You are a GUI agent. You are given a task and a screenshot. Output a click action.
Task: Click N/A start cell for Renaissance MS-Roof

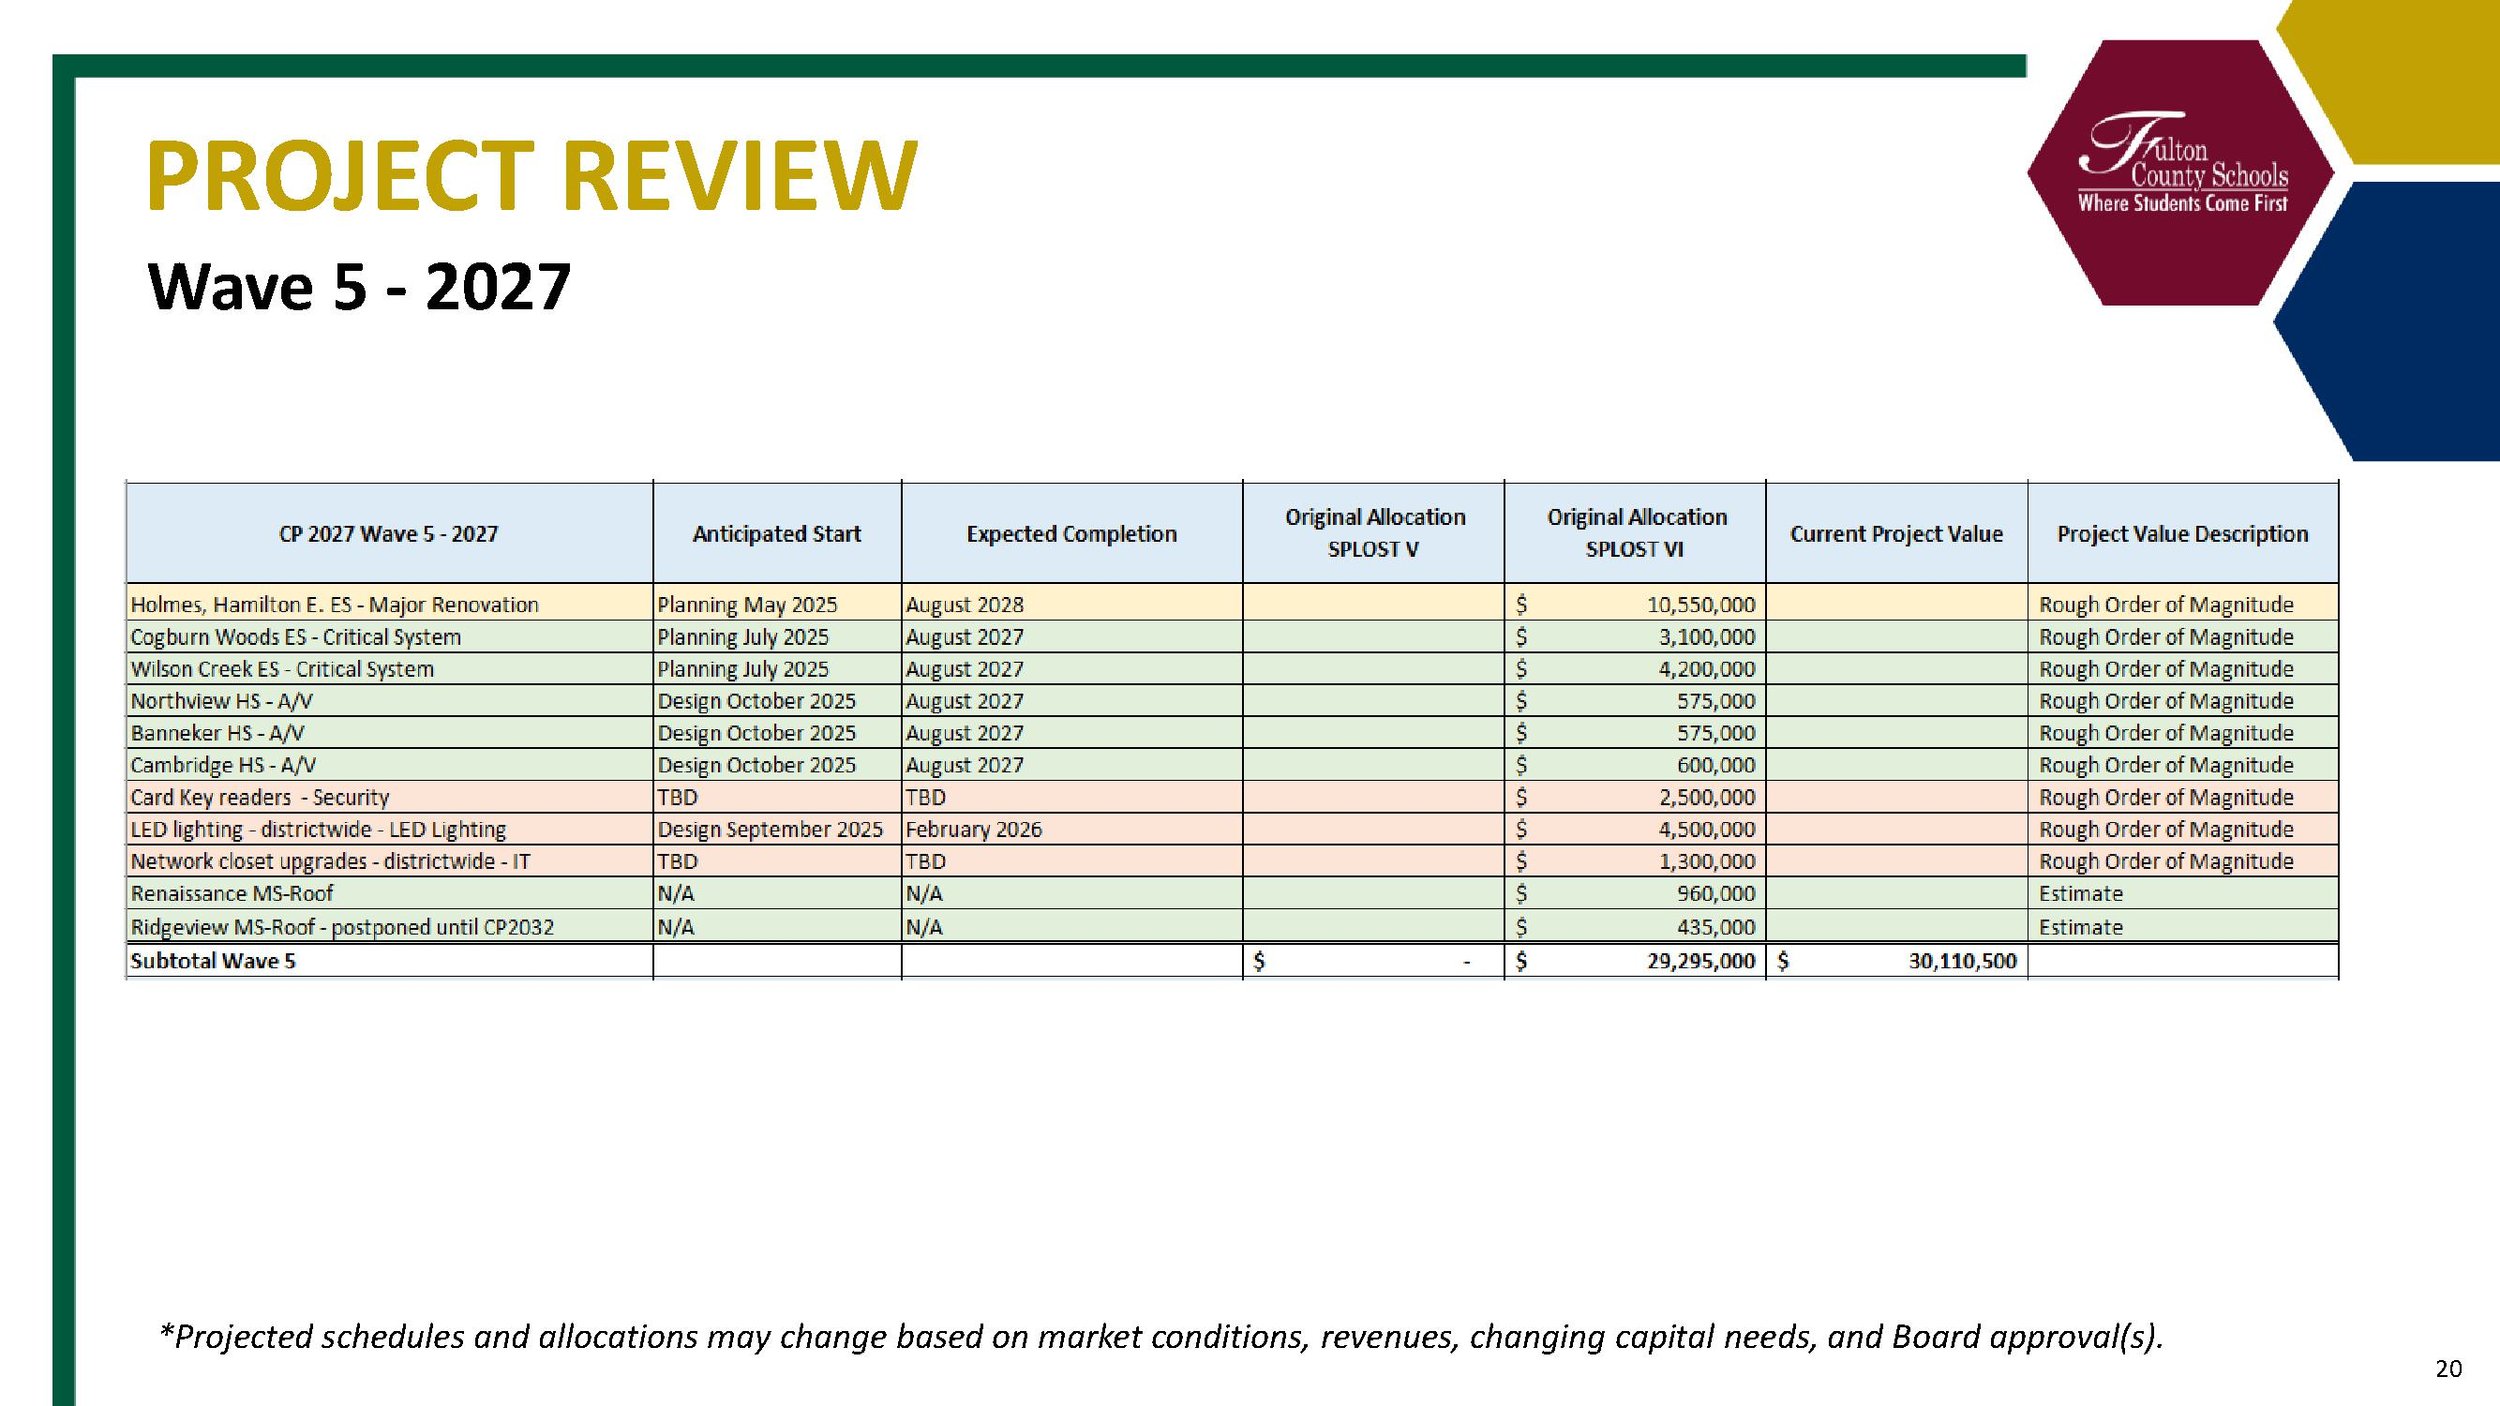pos(777,893)
